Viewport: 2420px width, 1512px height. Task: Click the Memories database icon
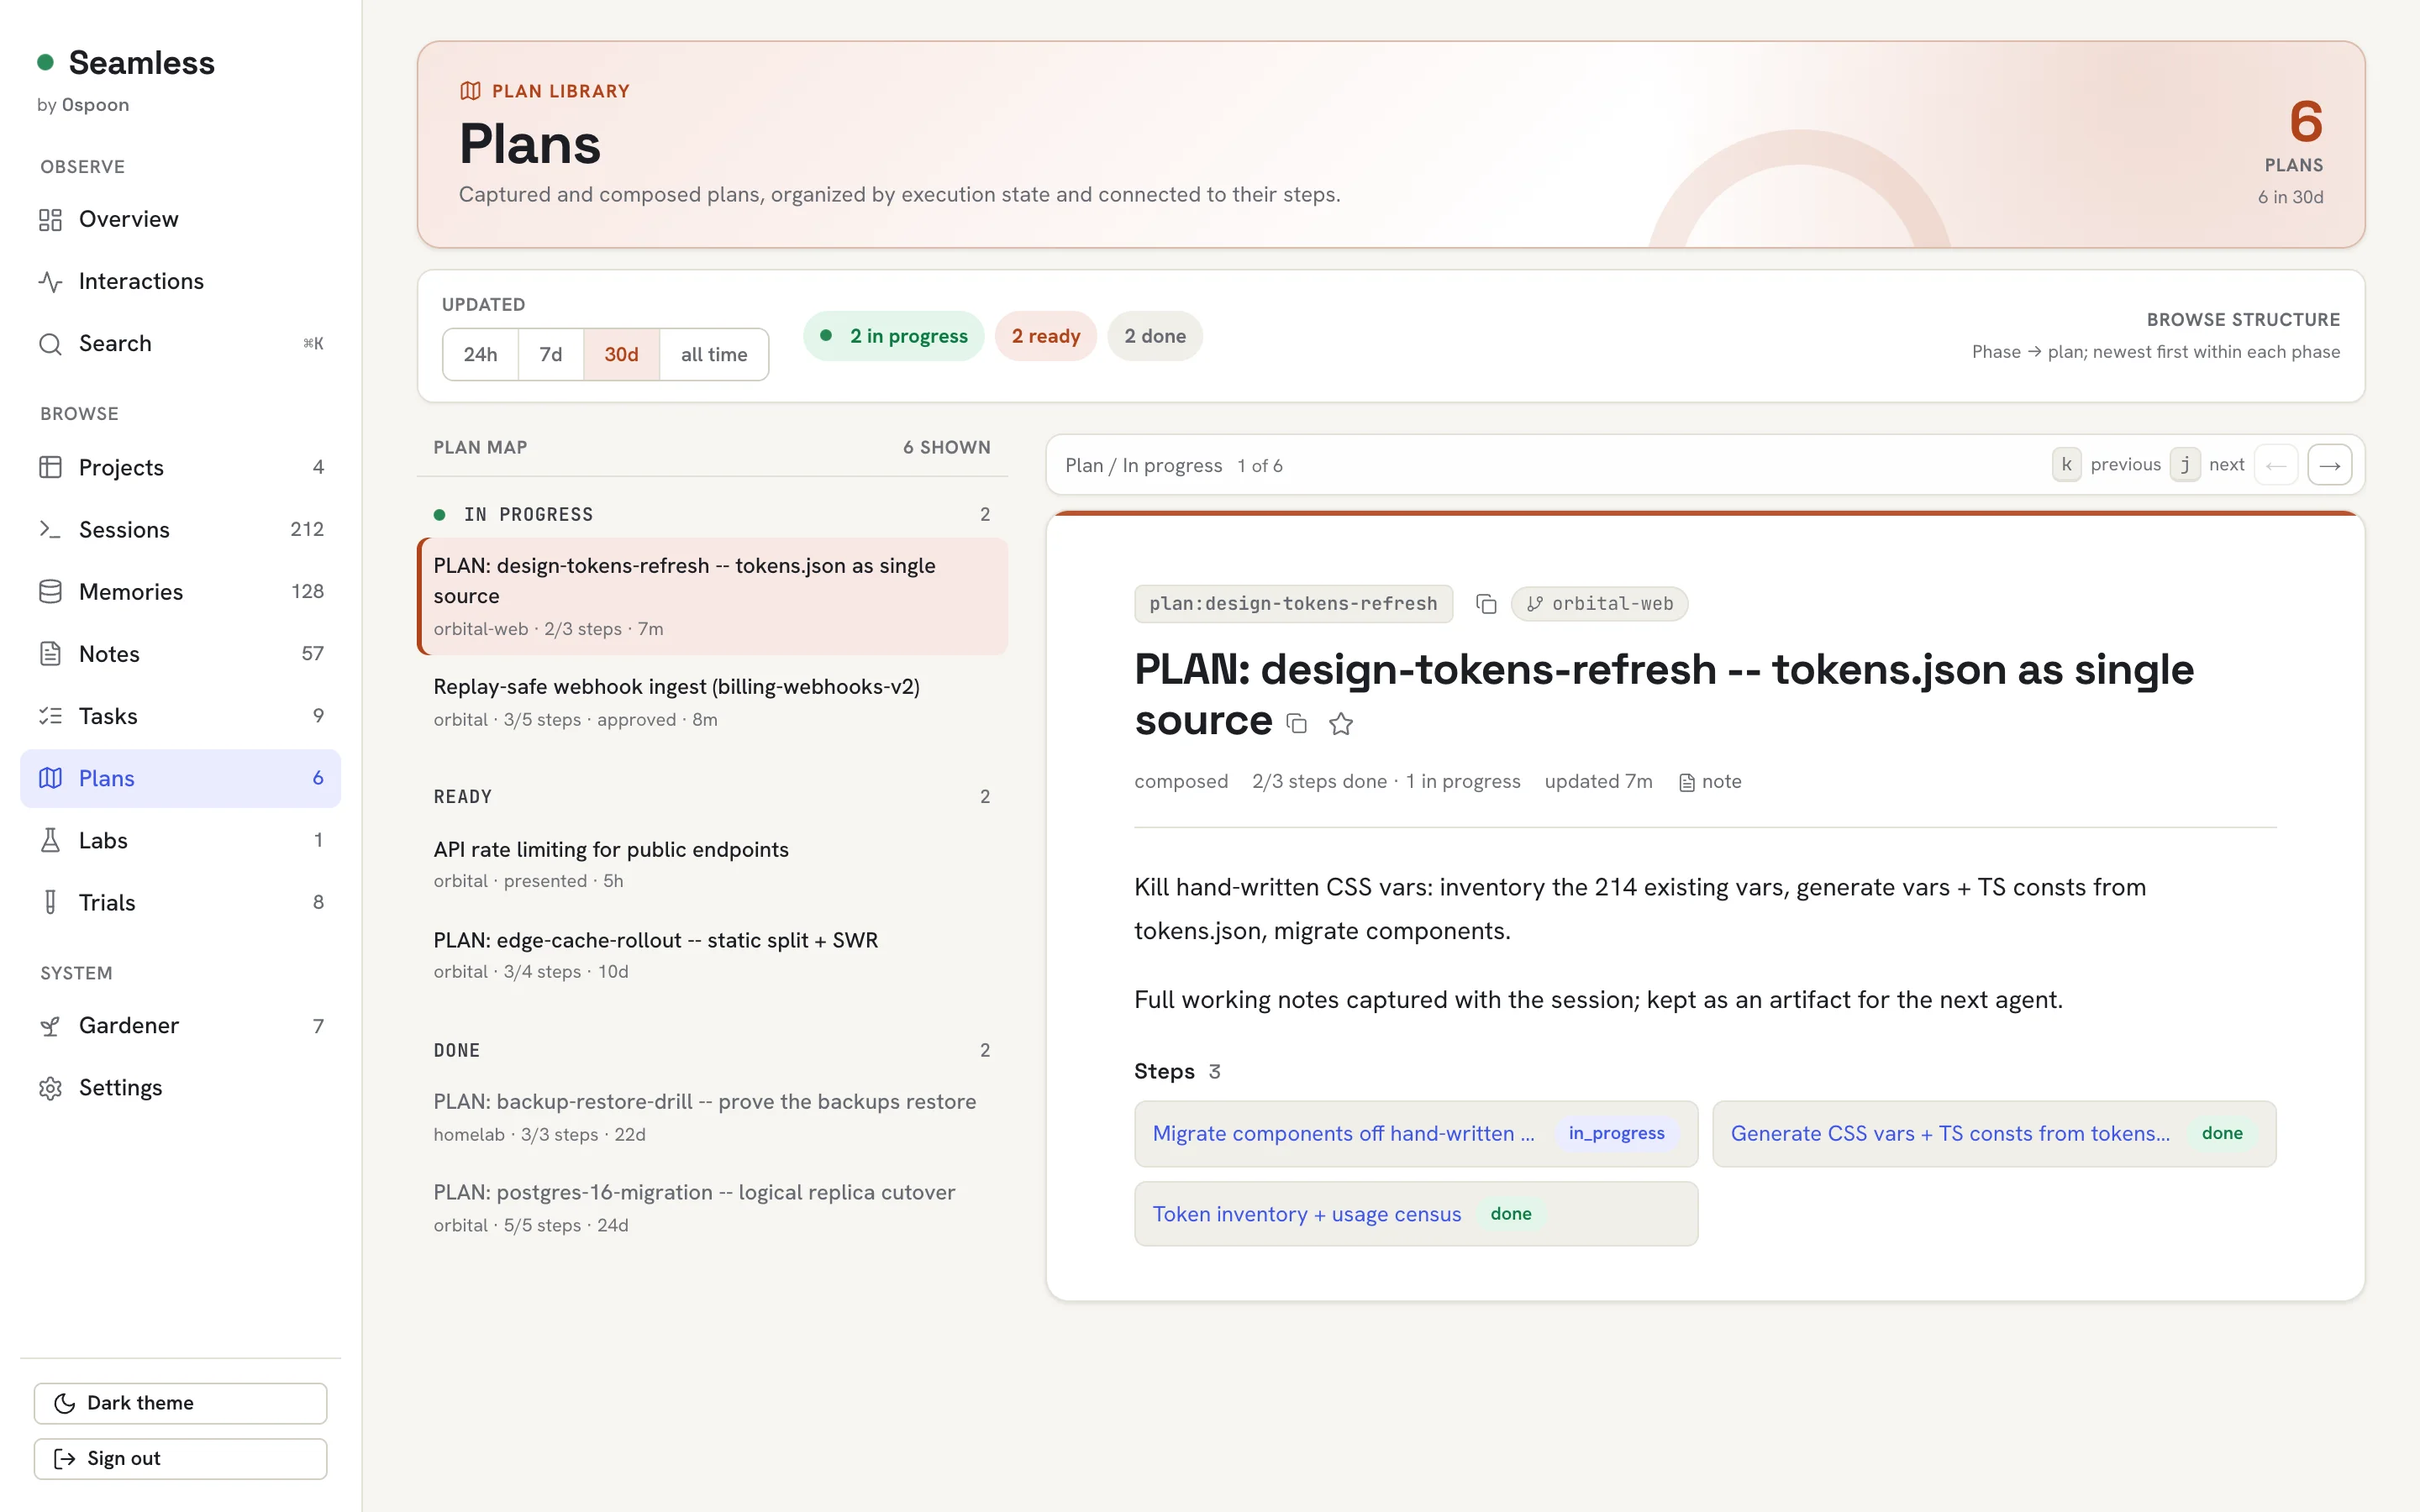coord(50,592)
